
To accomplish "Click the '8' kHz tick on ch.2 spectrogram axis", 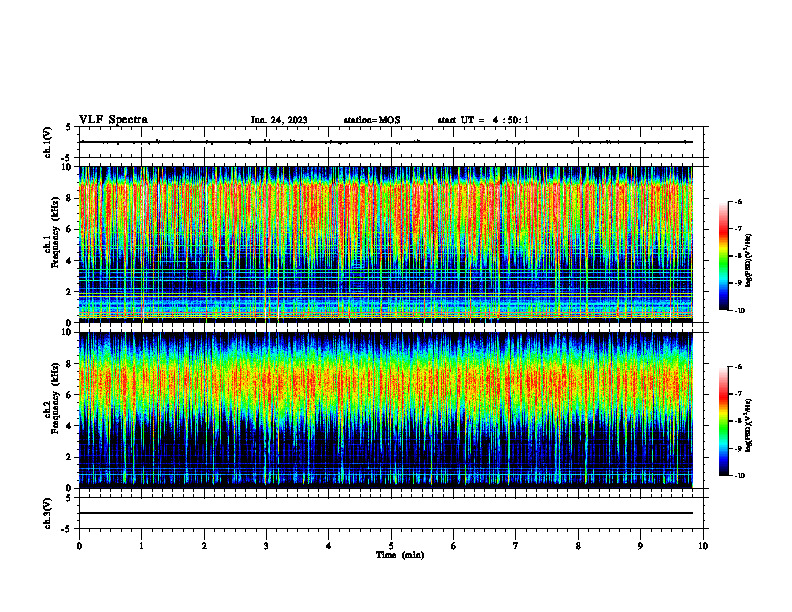I will tap(70, 364).
